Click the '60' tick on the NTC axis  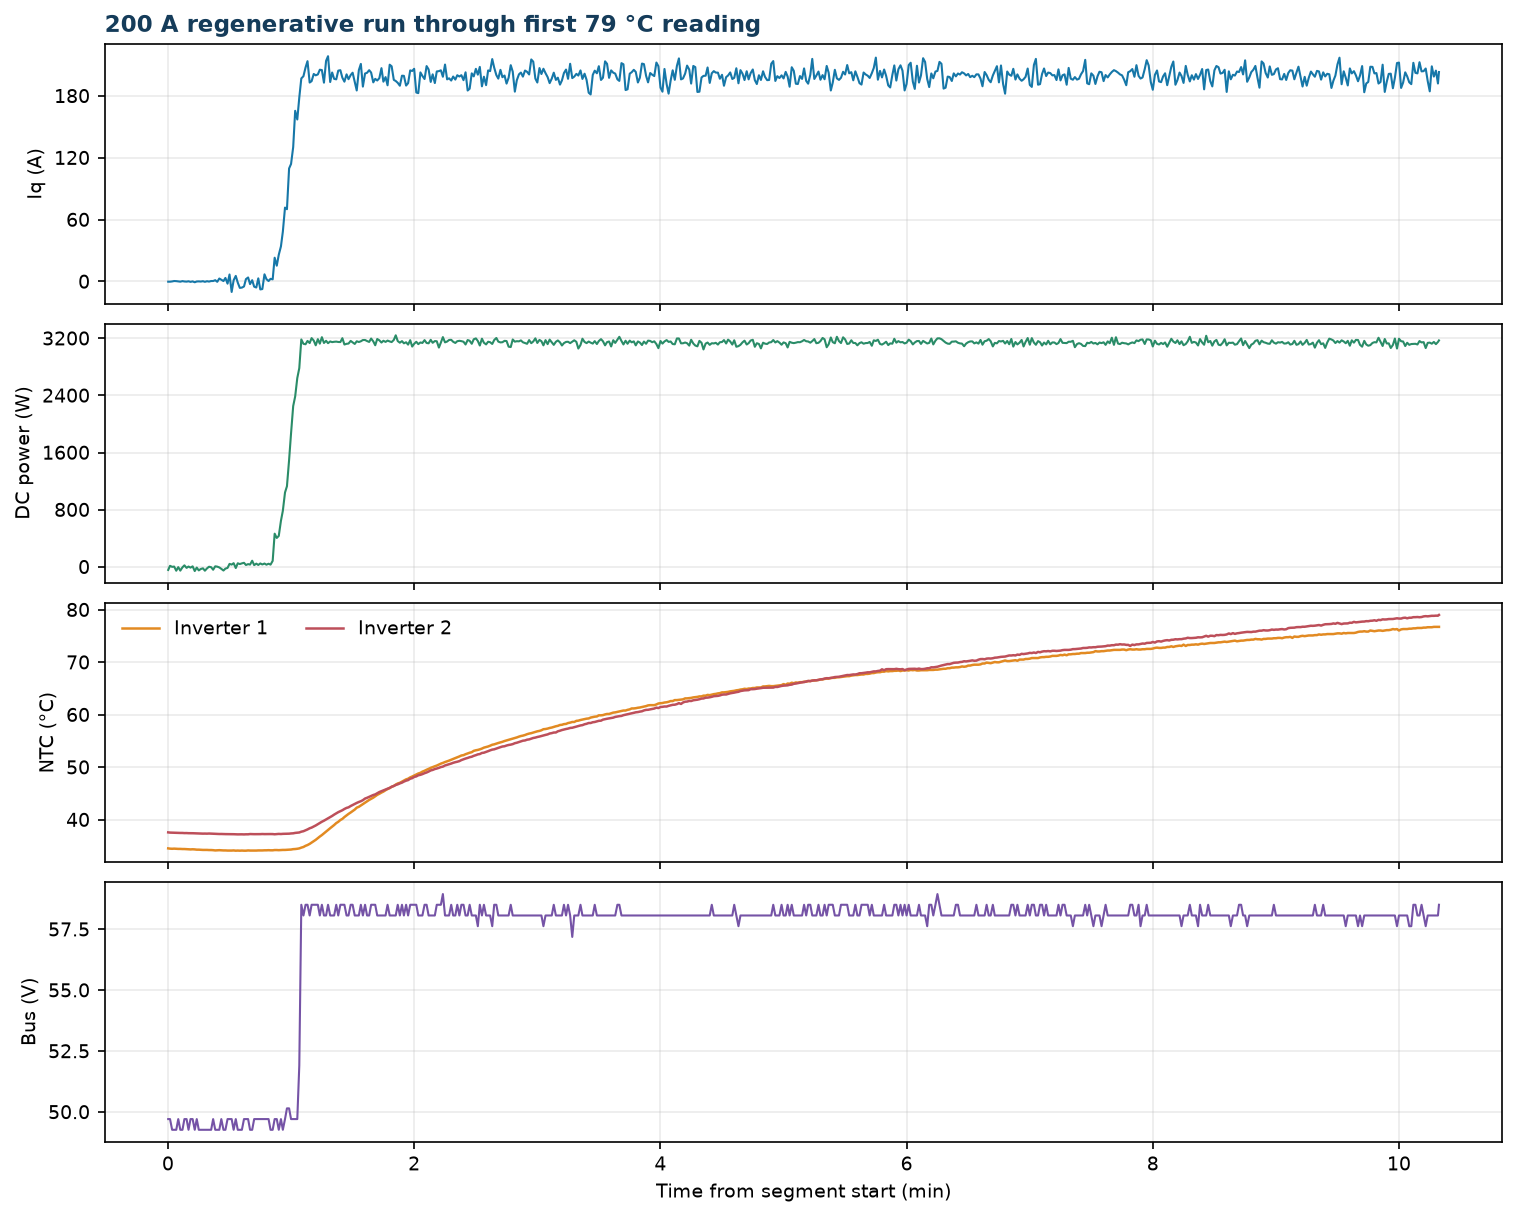tap(81, 715)
